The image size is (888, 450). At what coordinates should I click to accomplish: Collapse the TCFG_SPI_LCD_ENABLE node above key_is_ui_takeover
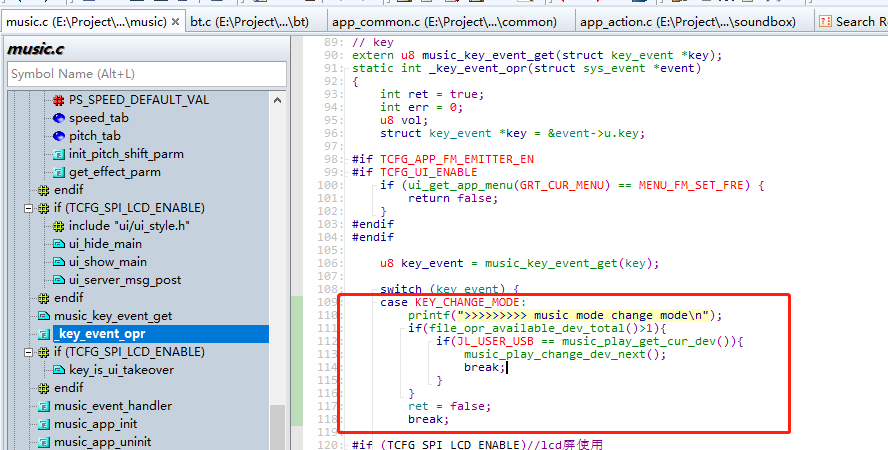pyautogui.click(x=28, y=352)
